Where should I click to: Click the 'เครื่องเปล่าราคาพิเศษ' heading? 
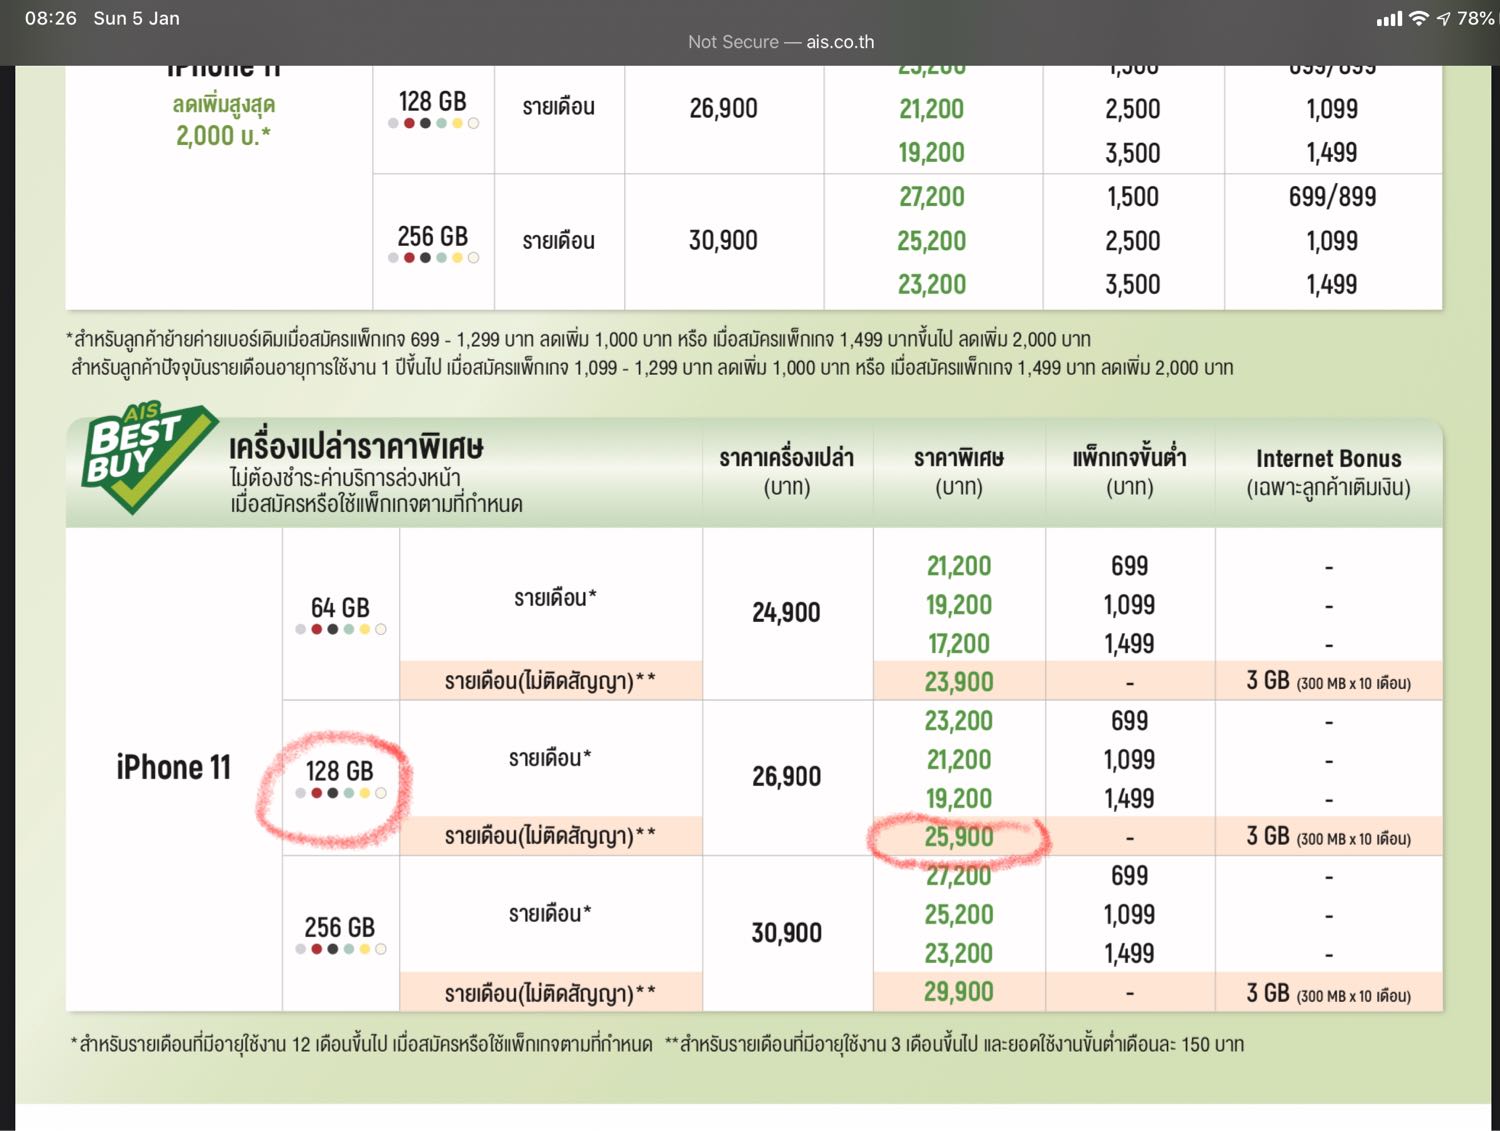(356, 446)
